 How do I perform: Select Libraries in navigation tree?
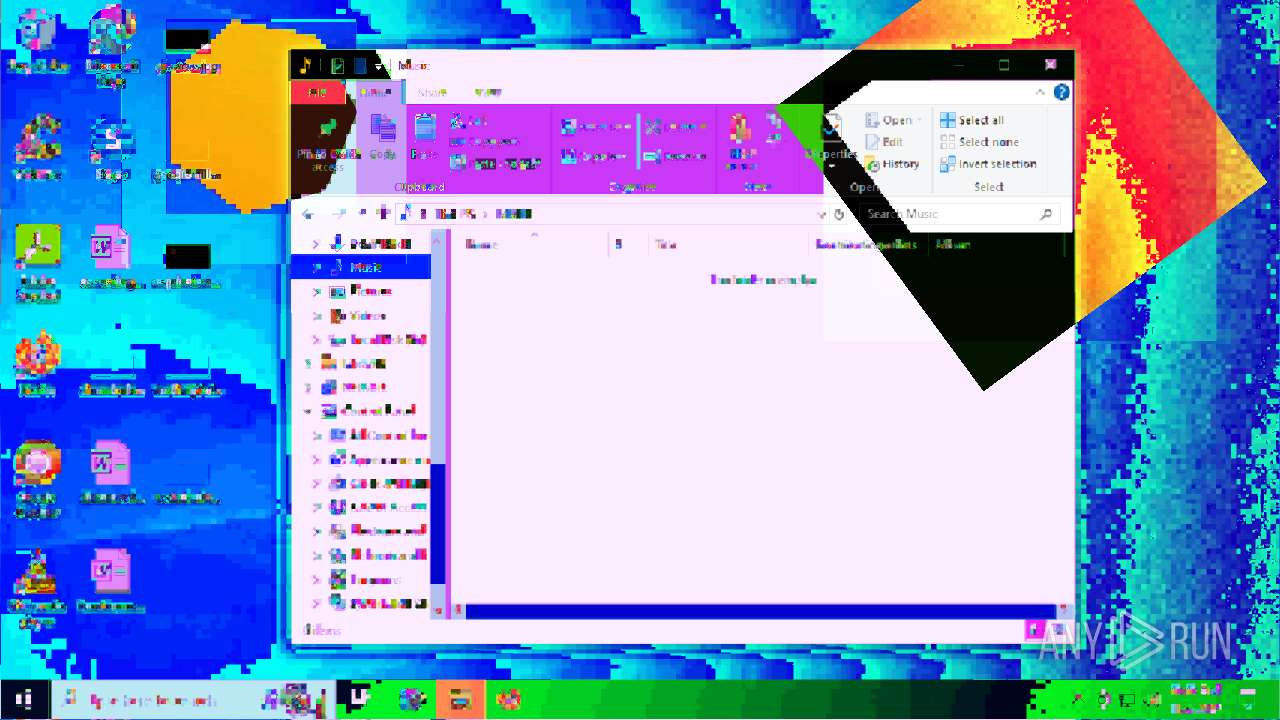pos(364,363)
